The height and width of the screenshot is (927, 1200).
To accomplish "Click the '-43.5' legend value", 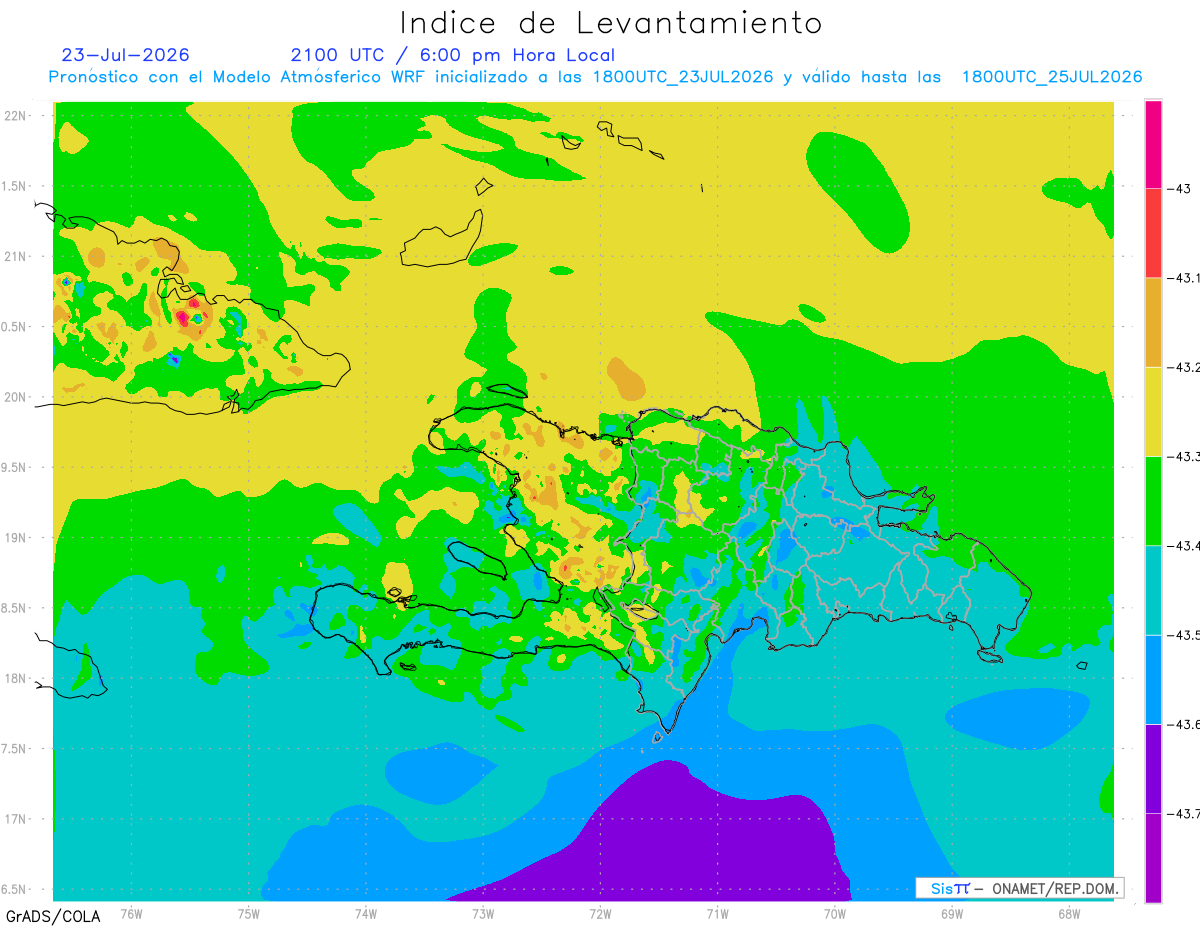I will point(1184,635).
